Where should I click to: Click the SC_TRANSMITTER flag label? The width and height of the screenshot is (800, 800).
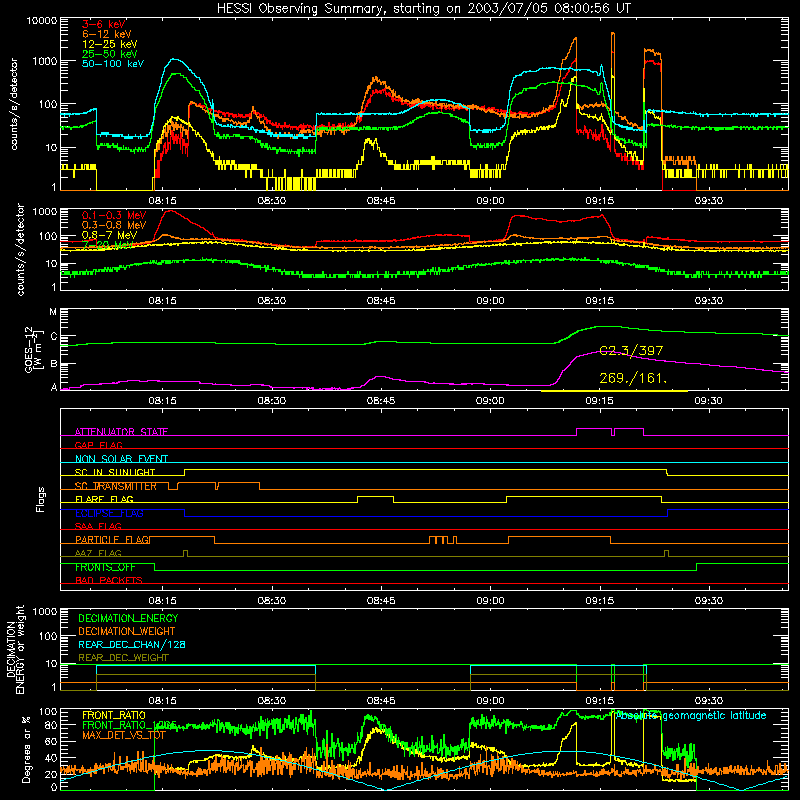pyautogui.click(x=116, y=486)
